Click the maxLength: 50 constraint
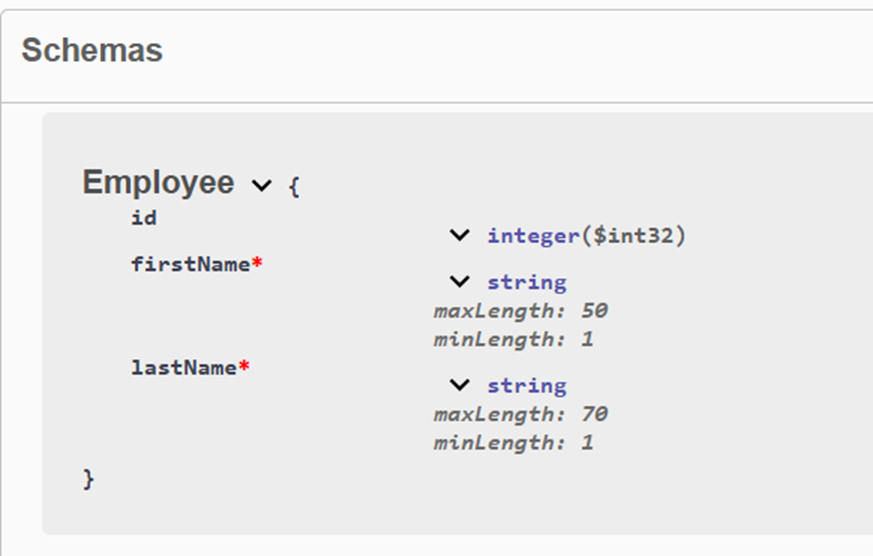Viewport: 873px width, 556px height. (520, 311)
